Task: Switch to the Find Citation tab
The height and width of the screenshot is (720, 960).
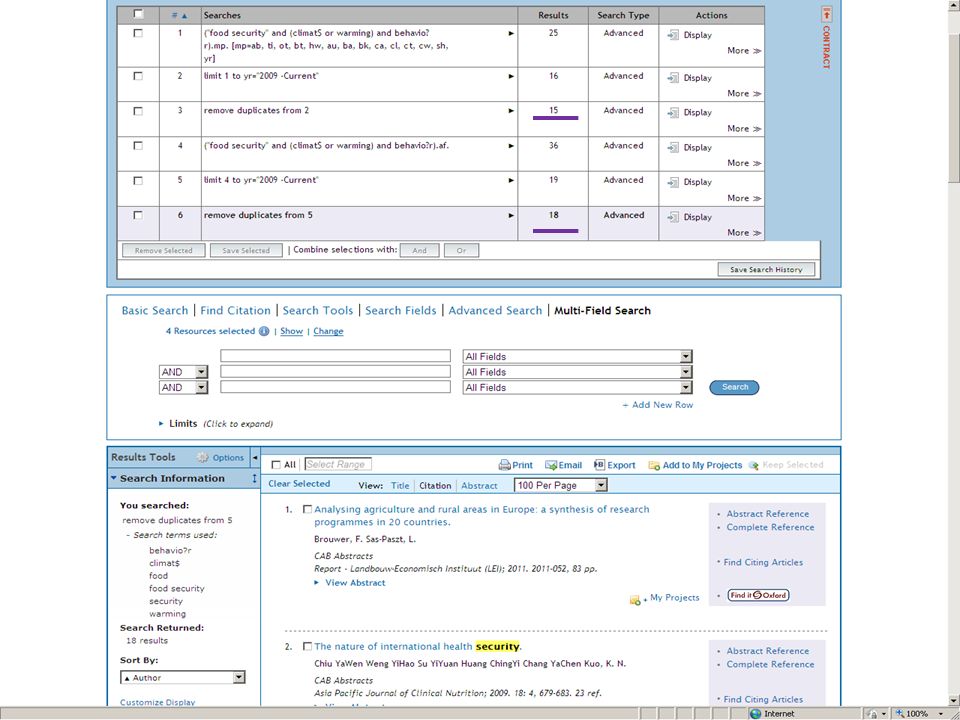Action: click(x=235, y=310)
